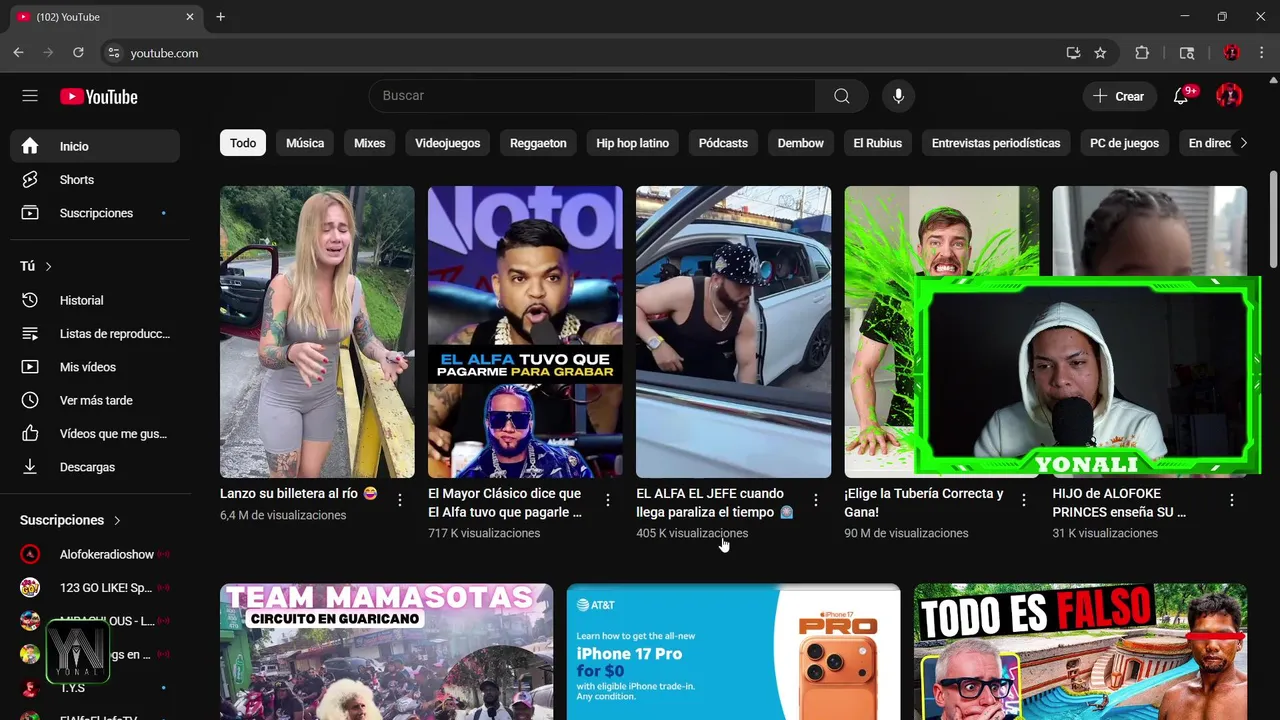Select PC de juegos chip

1124,143
